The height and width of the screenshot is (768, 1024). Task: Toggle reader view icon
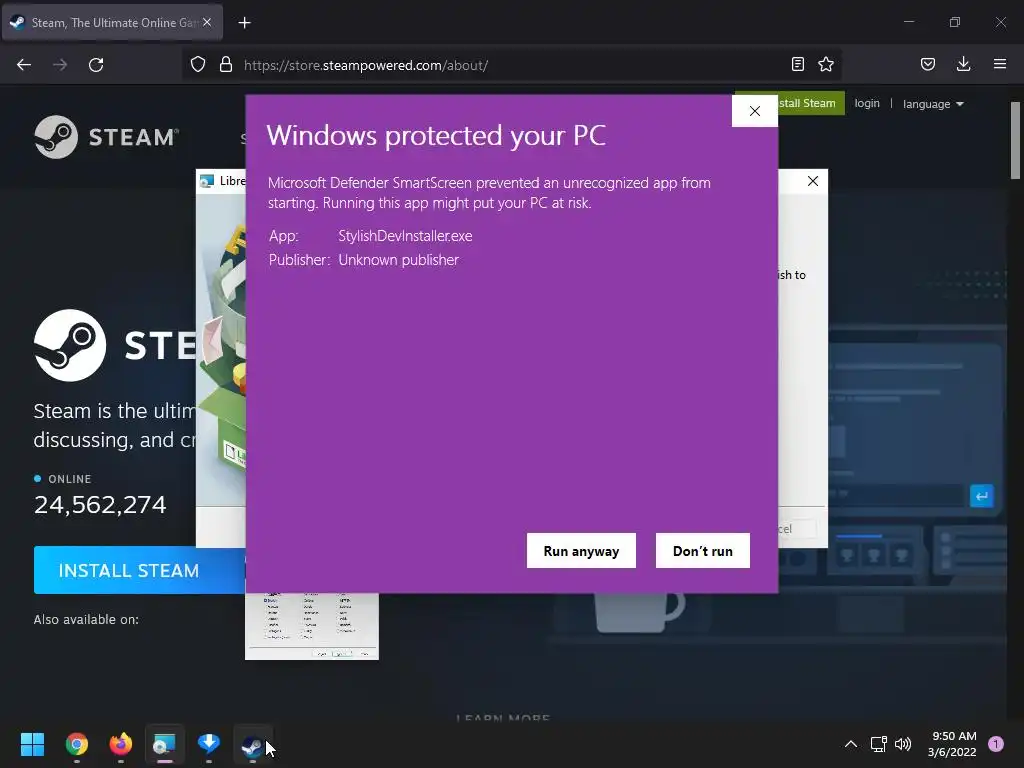tap(797, 64)
